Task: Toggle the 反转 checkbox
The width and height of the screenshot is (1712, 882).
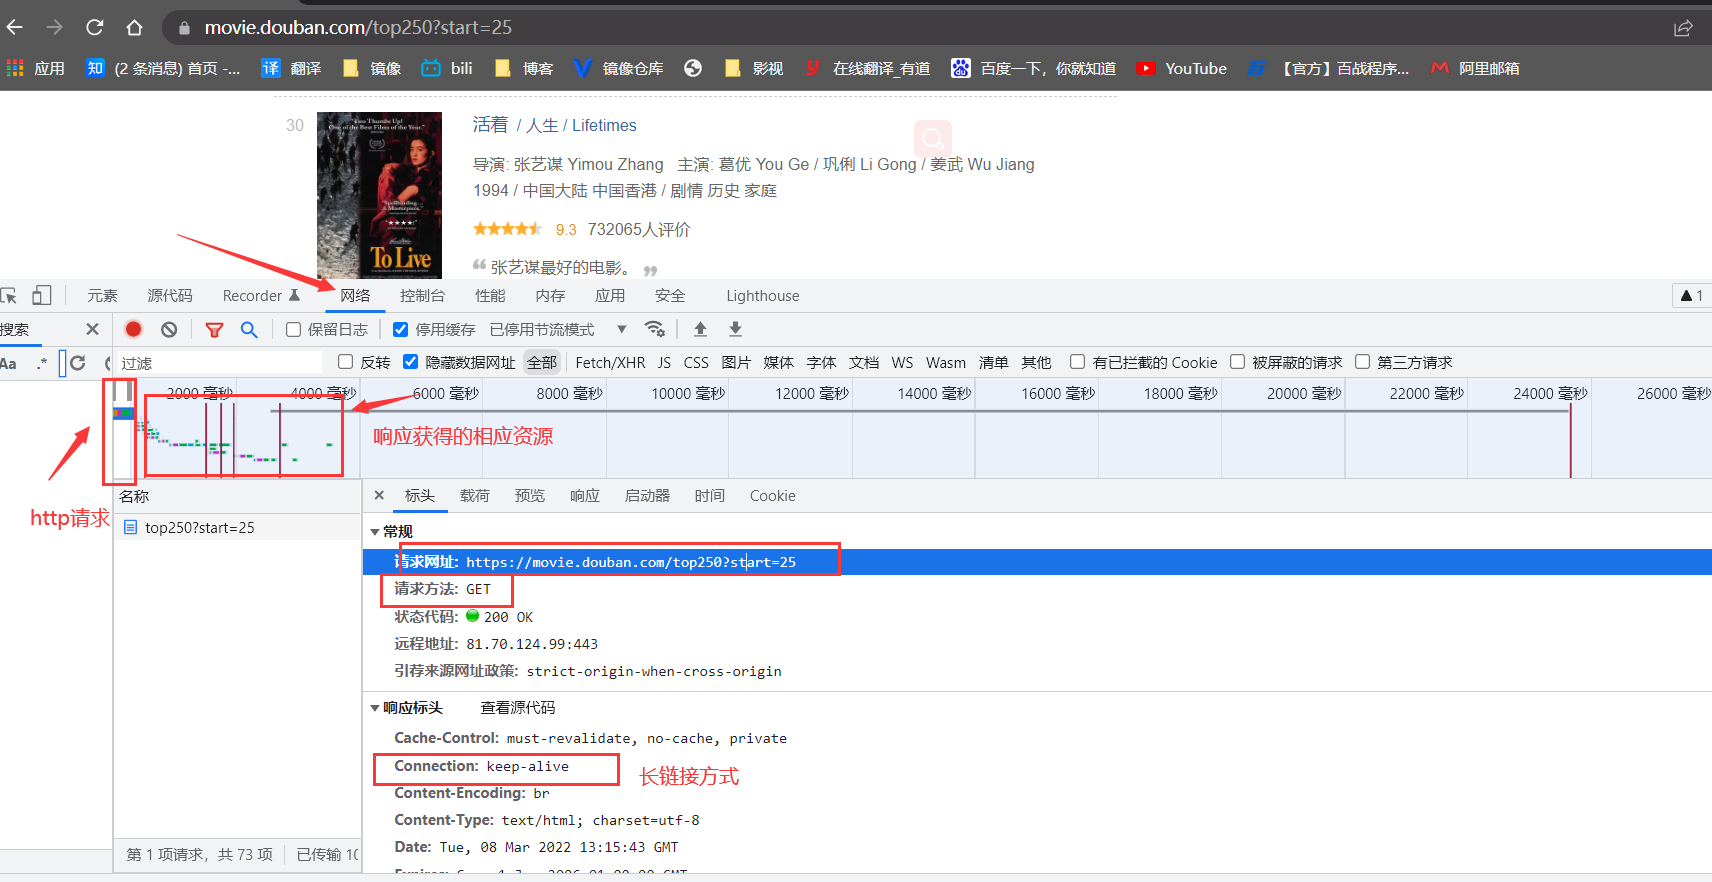Action: click(346, 362)
